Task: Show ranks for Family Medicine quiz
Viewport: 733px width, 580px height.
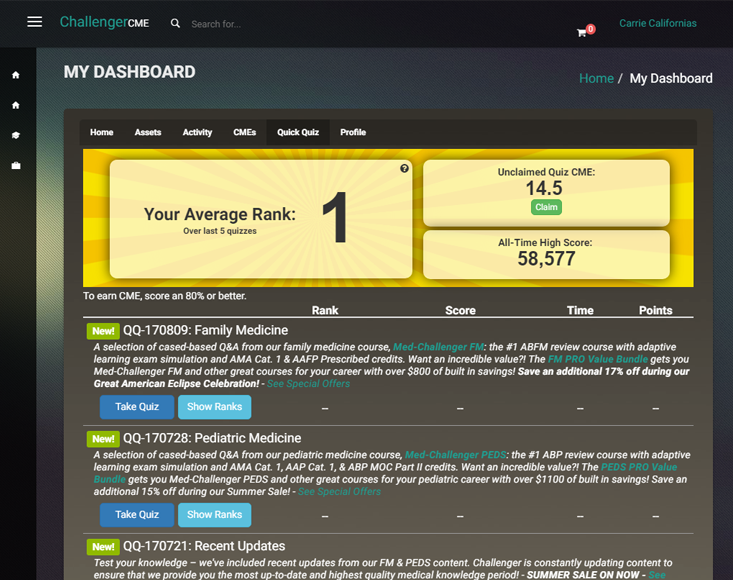Action: coord(215,407)
